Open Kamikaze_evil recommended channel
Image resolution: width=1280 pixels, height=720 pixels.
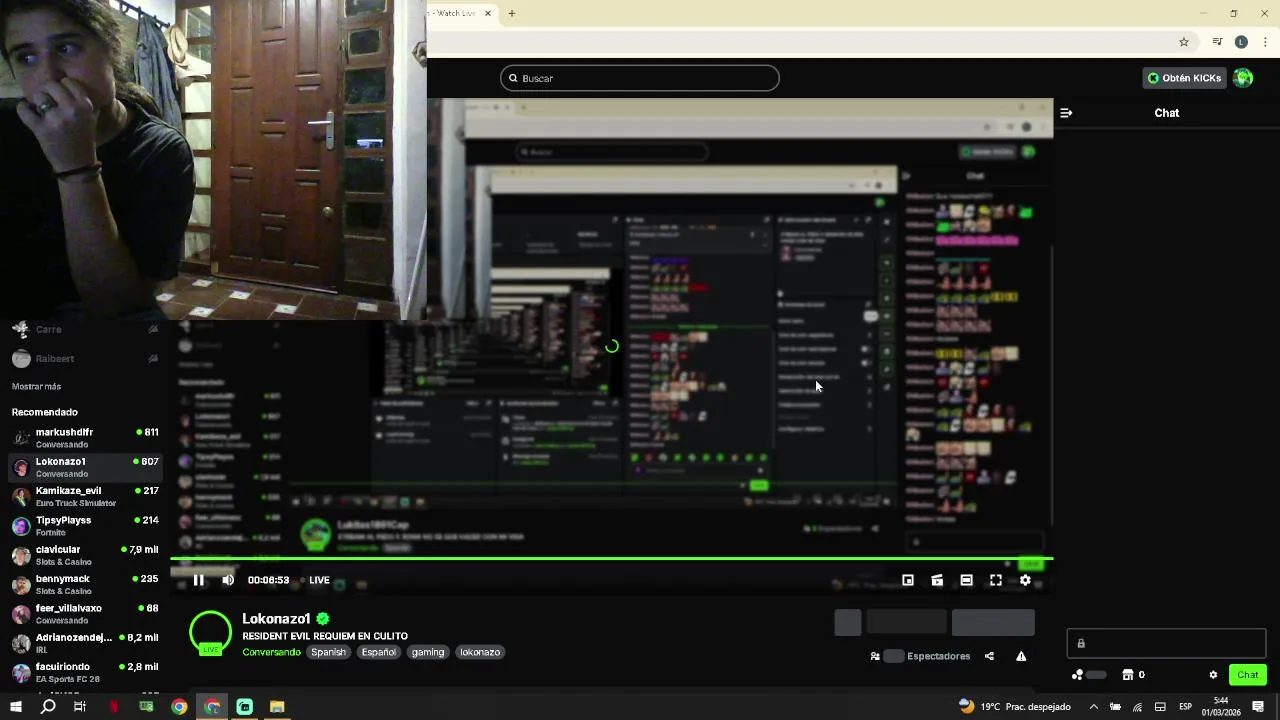click(85, 496)
